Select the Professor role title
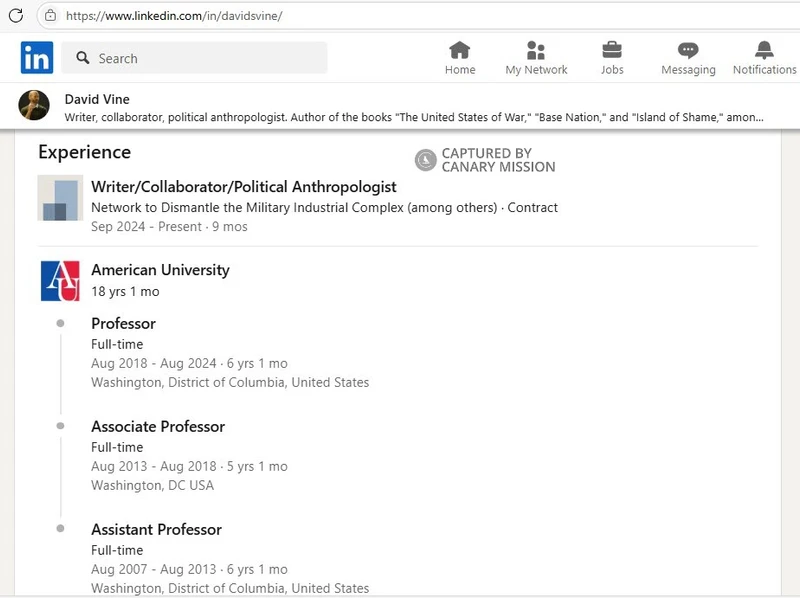 point(123,323)
